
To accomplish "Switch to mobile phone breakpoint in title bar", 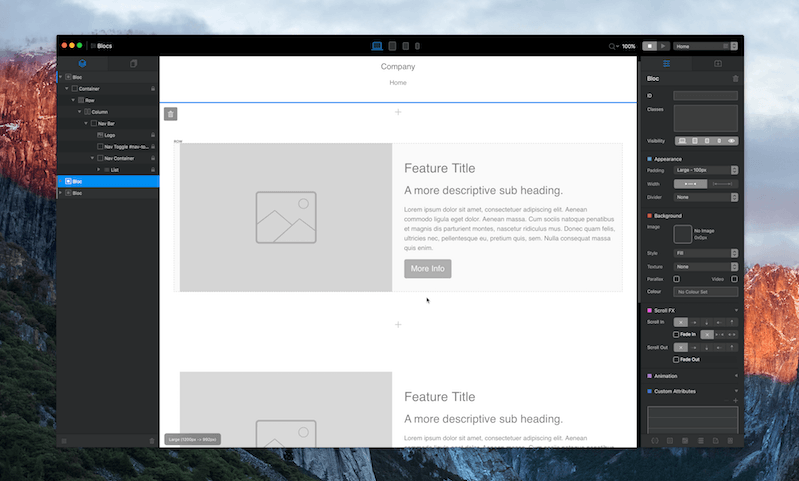I will pos(417,46).
